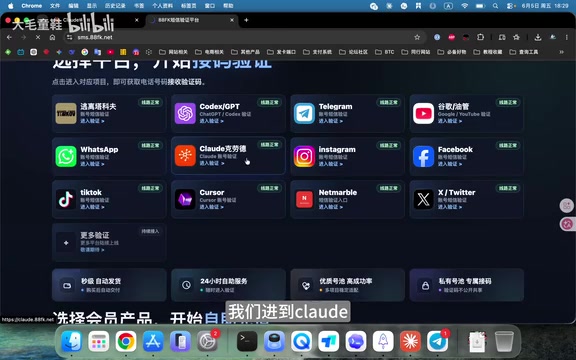
Task: Open the 论坛社区 bookmarks folder
Action: 353,52
